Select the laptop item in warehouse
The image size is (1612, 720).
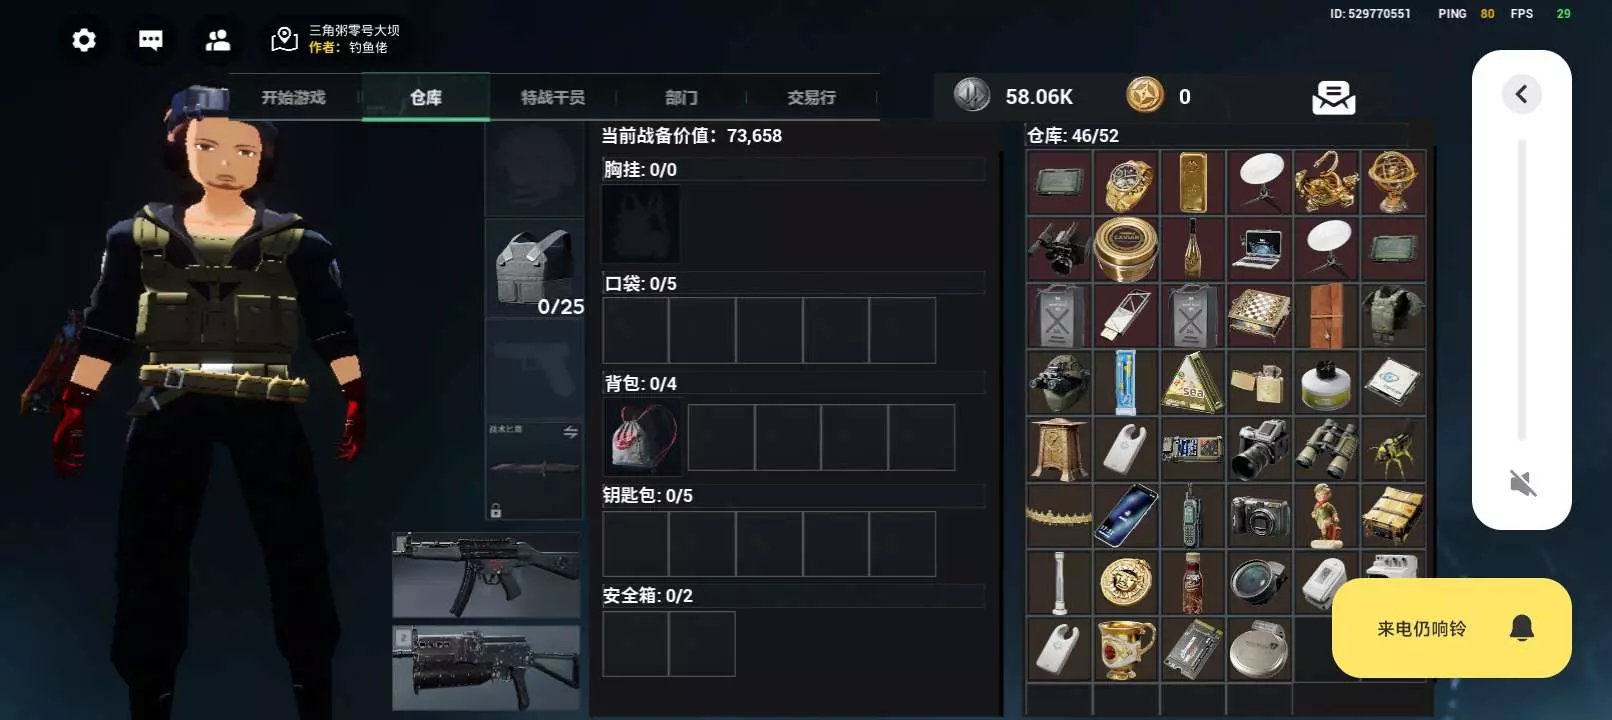pyautogui.click(x=1259, y=249)
